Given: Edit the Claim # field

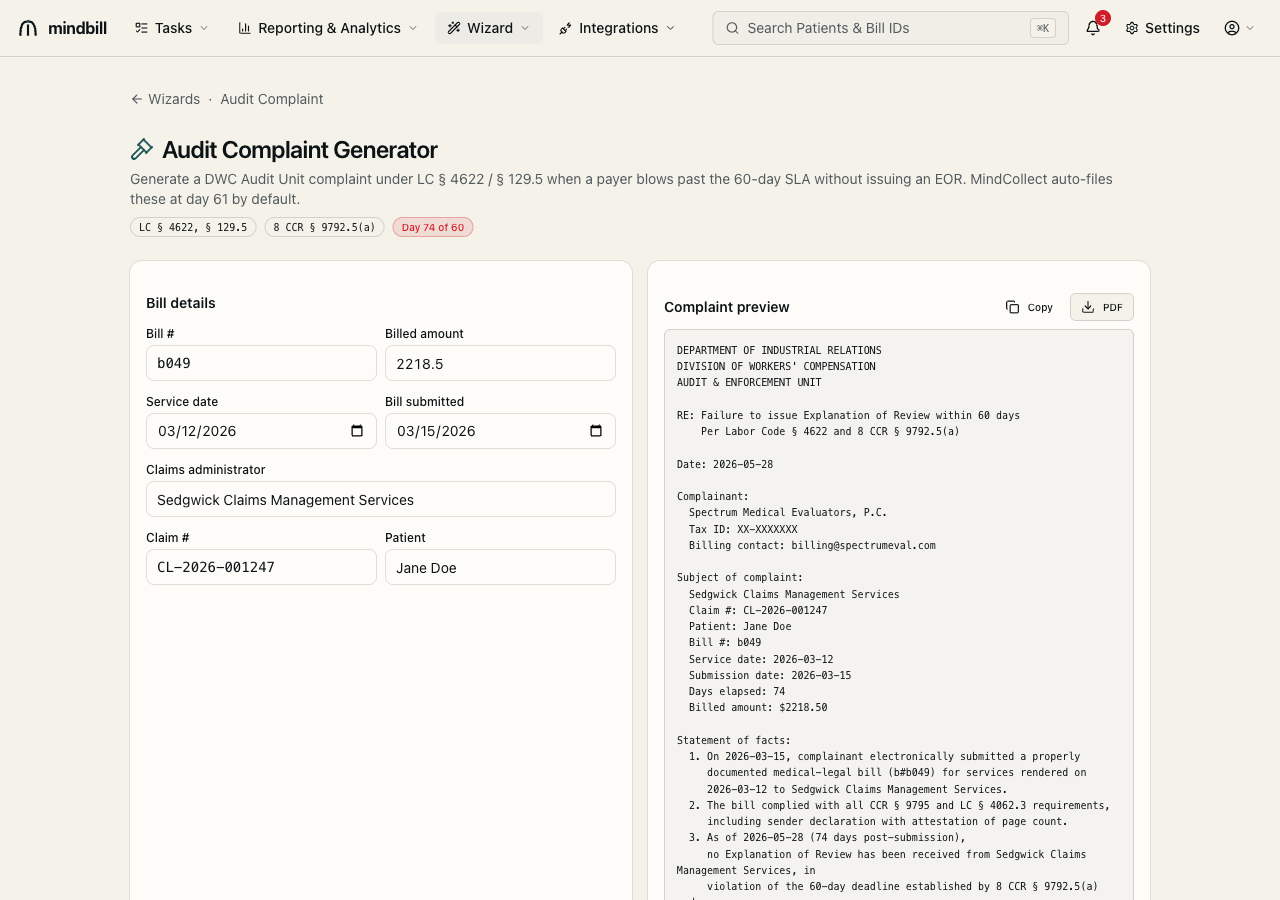Looking at the screenshot, I should coord(261,567).
